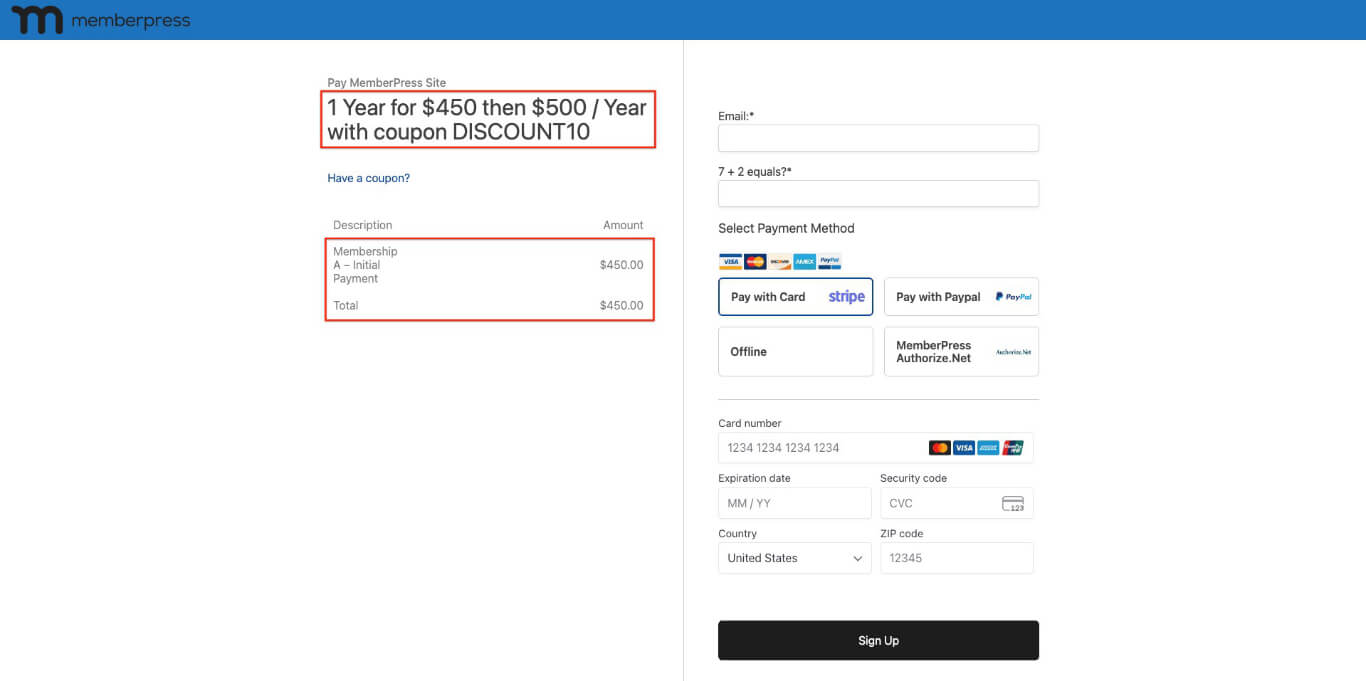The width and height of the screenshot is (1366, 681).
Task: Click the Email input field
Action: click(878, 137)
